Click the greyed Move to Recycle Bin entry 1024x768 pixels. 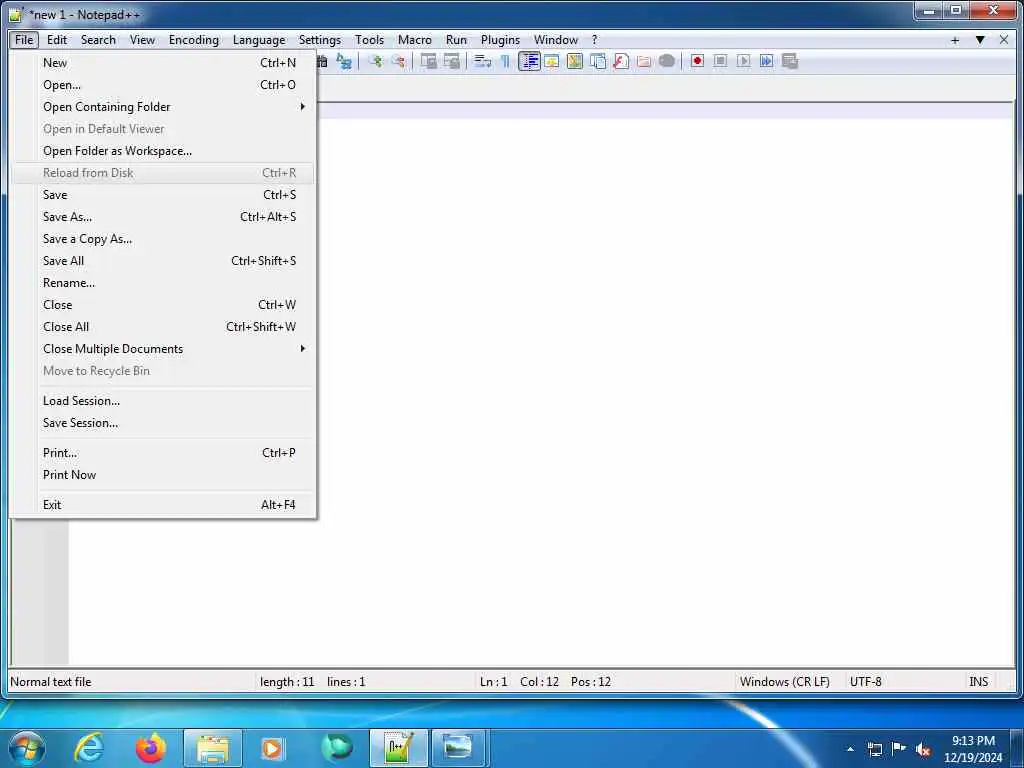click(163, 371)
